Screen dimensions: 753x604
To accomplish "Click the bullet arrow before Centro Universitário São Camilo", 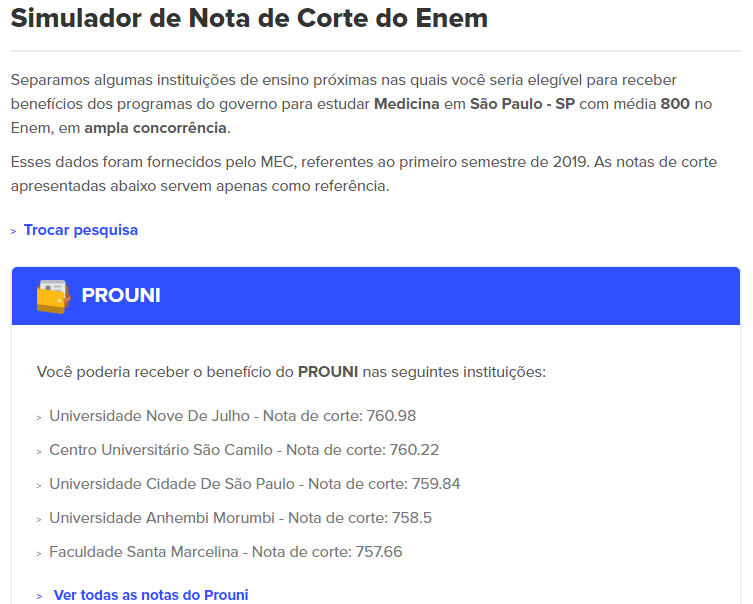I will pos(39,452).
